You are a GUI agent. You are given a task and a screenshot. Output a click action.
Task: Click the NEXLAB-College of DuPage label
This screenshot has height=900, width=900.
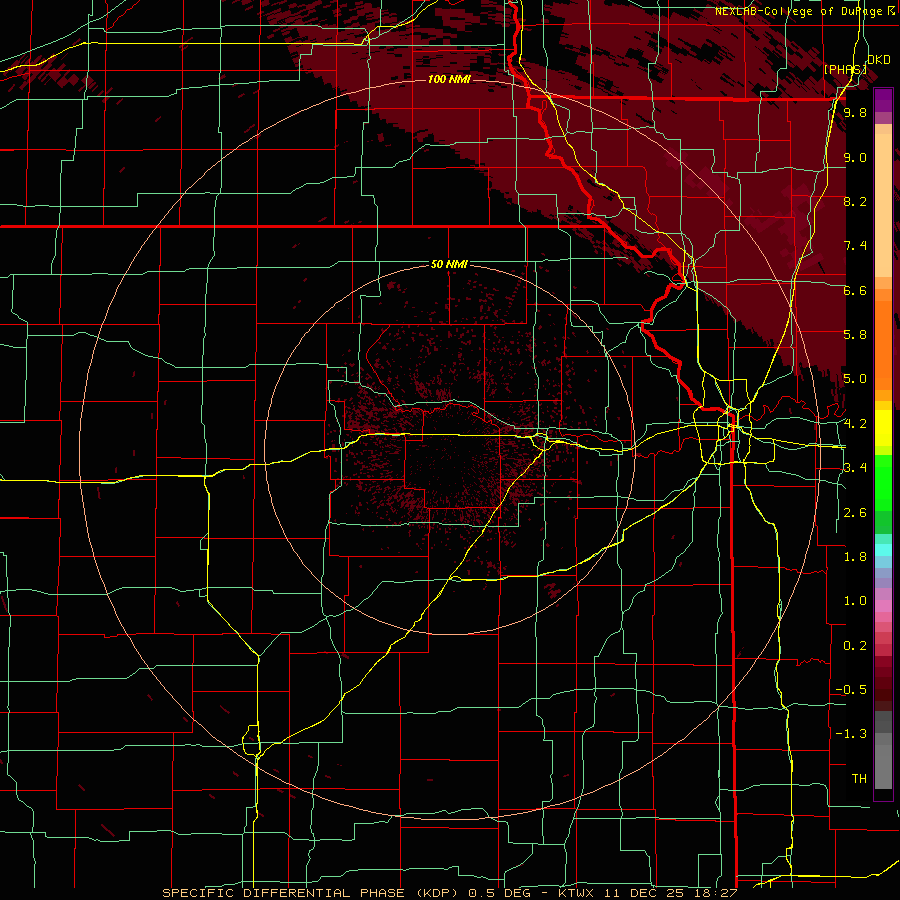tap(798, 11)
